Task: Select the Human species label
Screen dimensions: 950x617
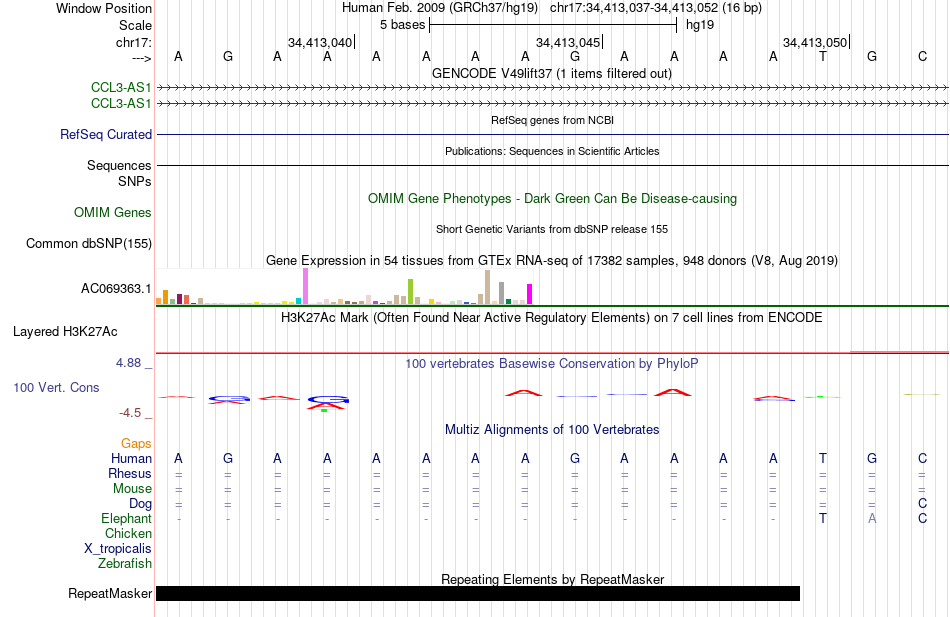Action: (131, 459)
